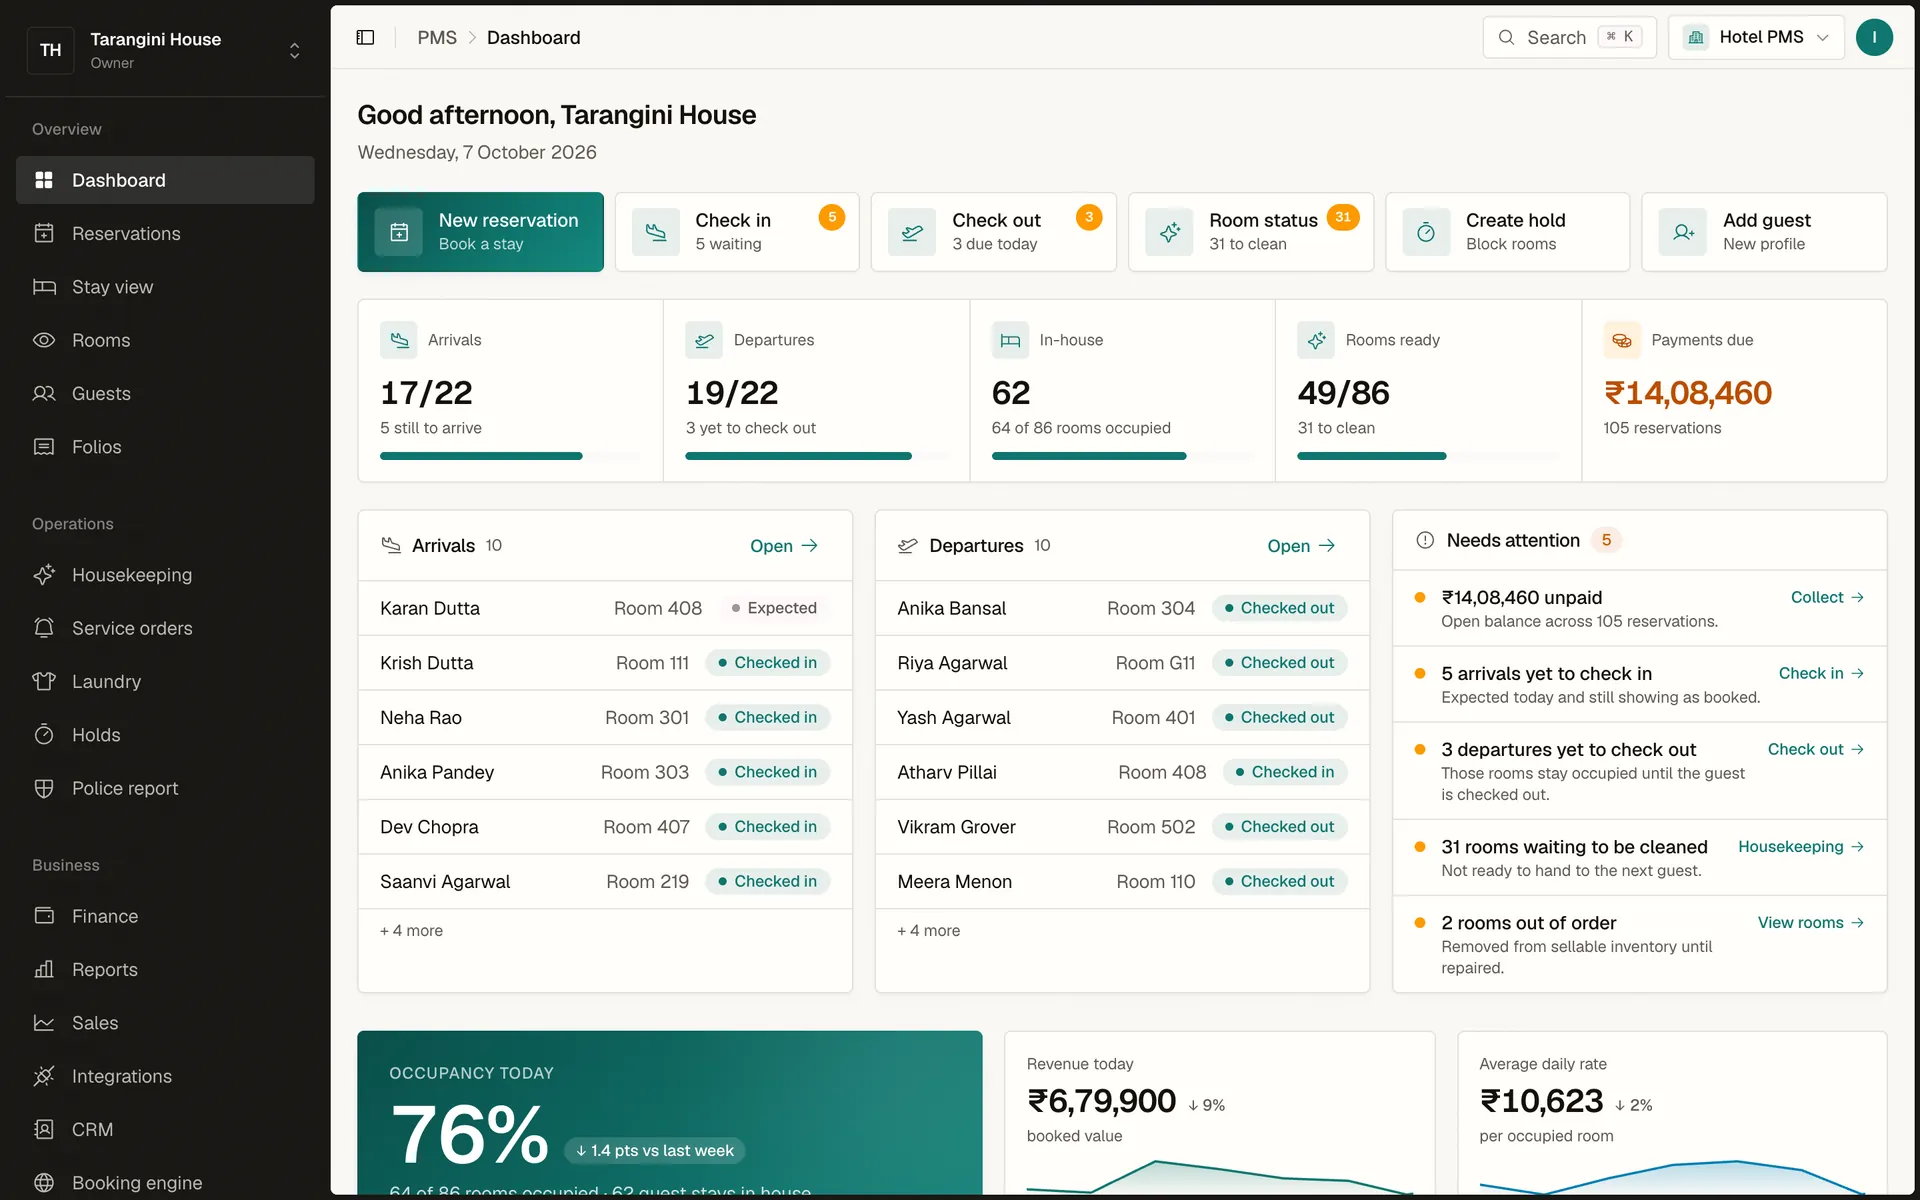Click the Police report shield icon
Image resolution: width=1920 pixels, height=1200 pixels.
[44, 788]
